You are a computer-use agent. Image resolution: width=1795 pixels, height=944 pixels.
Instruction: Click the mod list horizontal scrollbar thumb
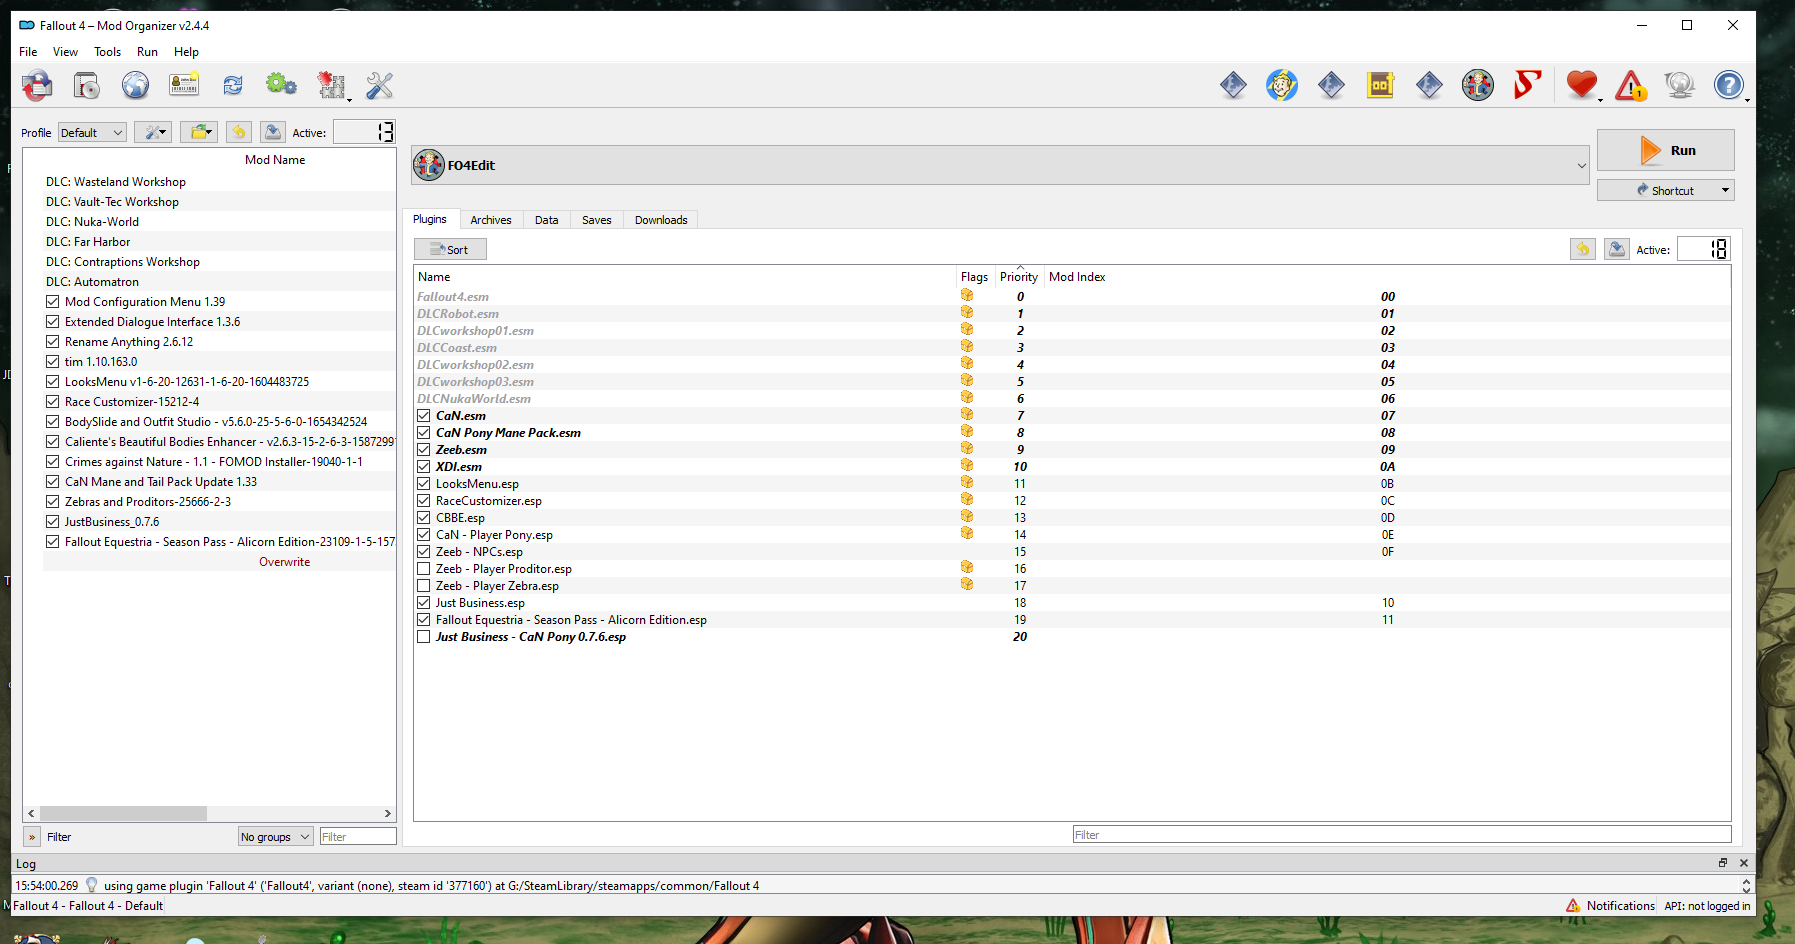tap(123, 814)
